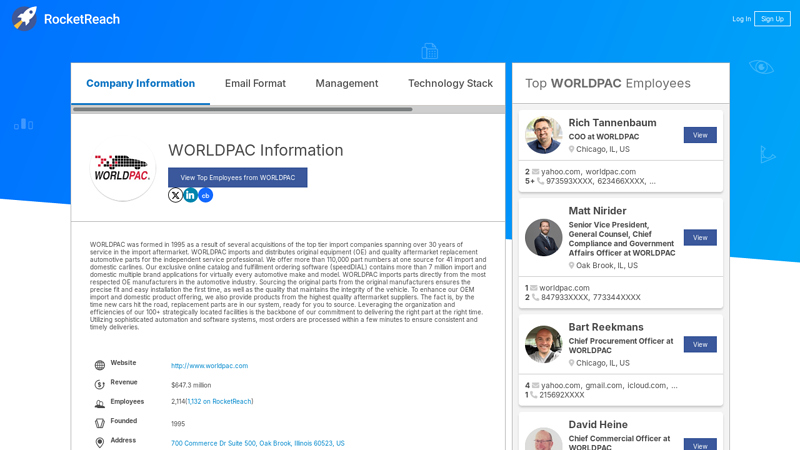Open the Technology Stack tab
The height and width of the screenshot is (450, 800).
[x=450, y=83]
